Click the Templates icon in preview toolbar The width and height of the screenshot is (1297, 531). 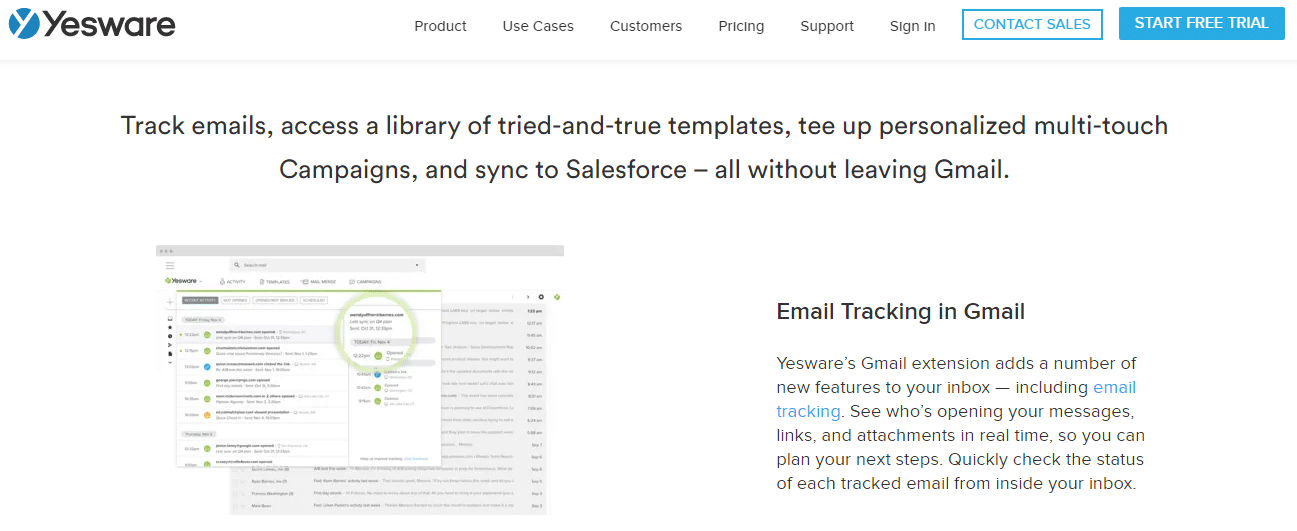[x=262, y=282]
